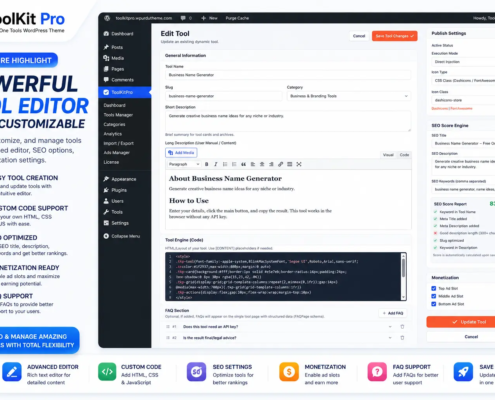Click the plus New item in admin bar
495x400 pixels.
[209, 18]
